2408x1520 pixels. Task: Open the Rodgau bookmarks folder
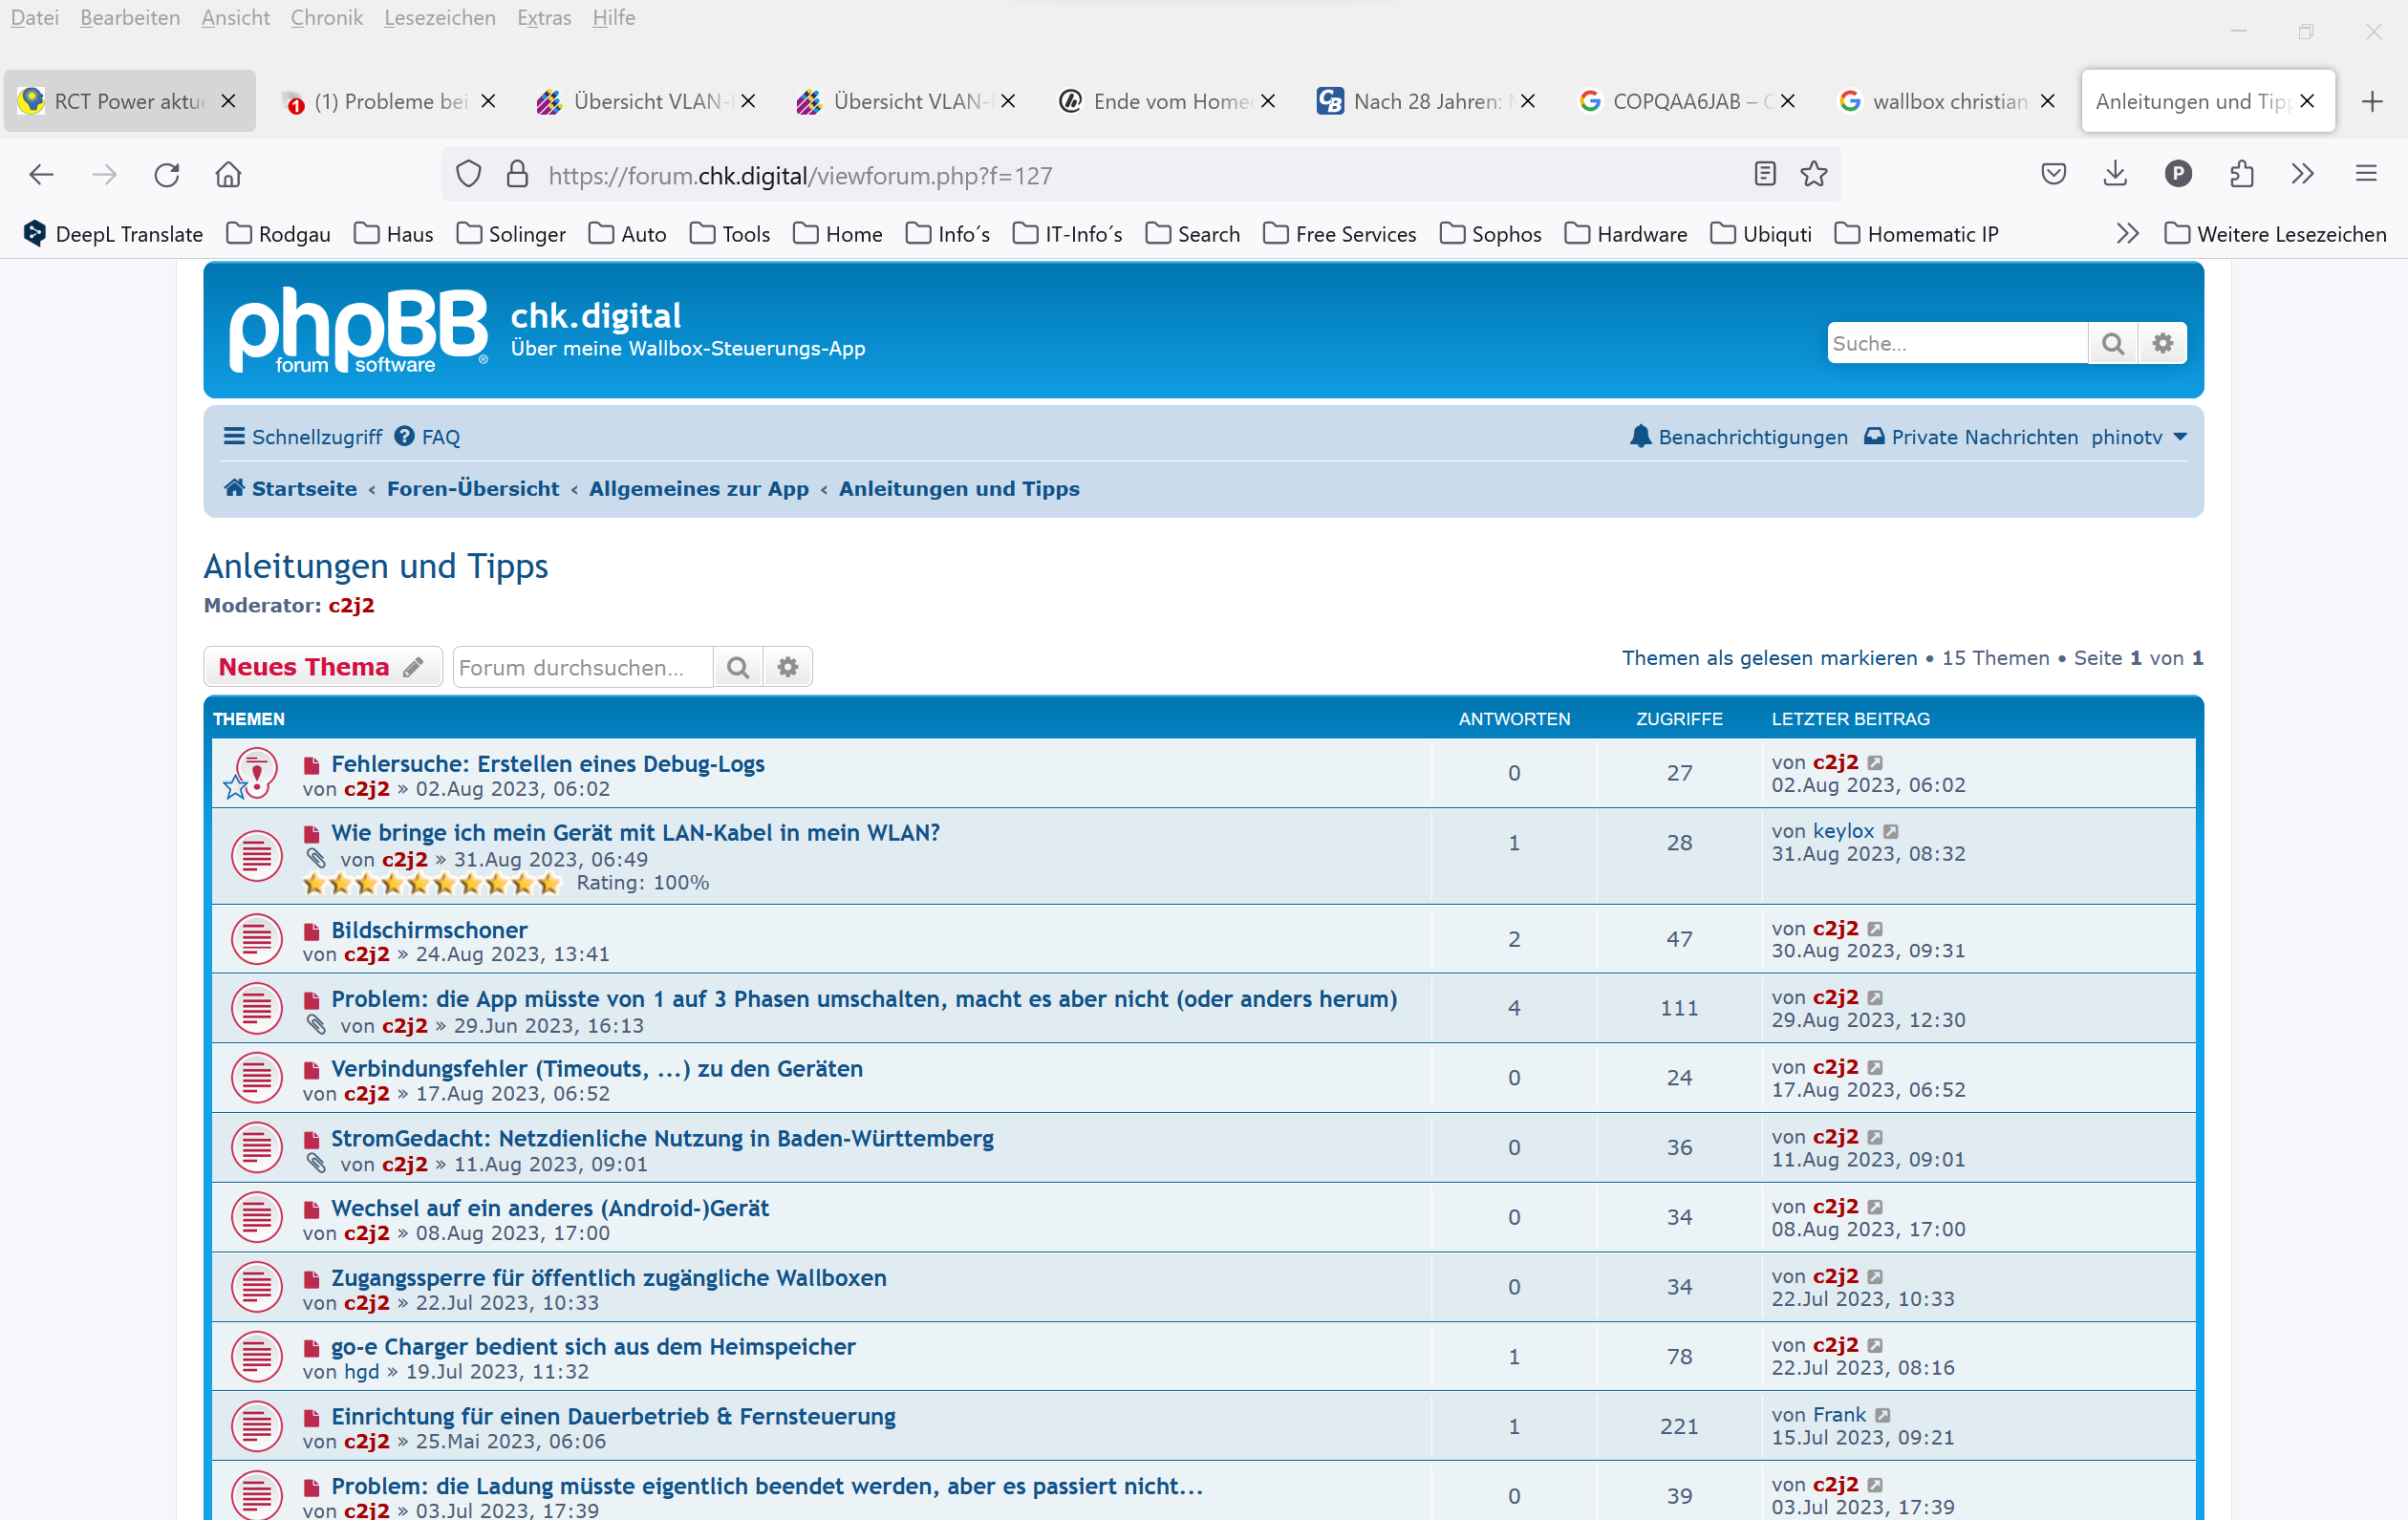click(279, 234)
